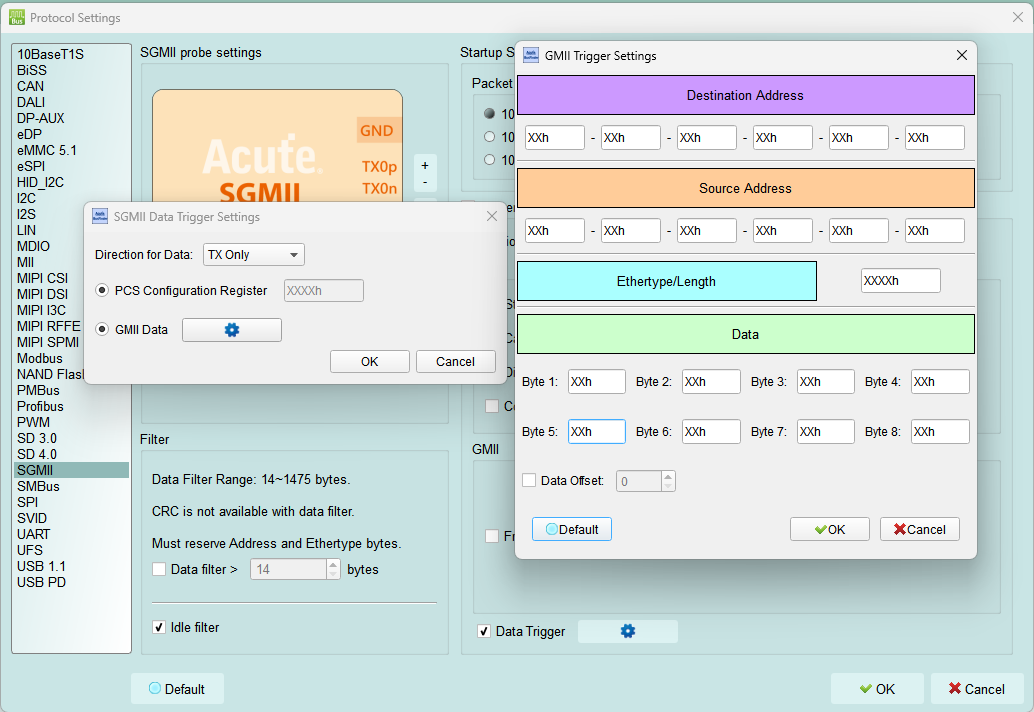Viewport: 1034px width, 712px height.
Task: Click the Byte 3 data field
Action: point(826,382)
